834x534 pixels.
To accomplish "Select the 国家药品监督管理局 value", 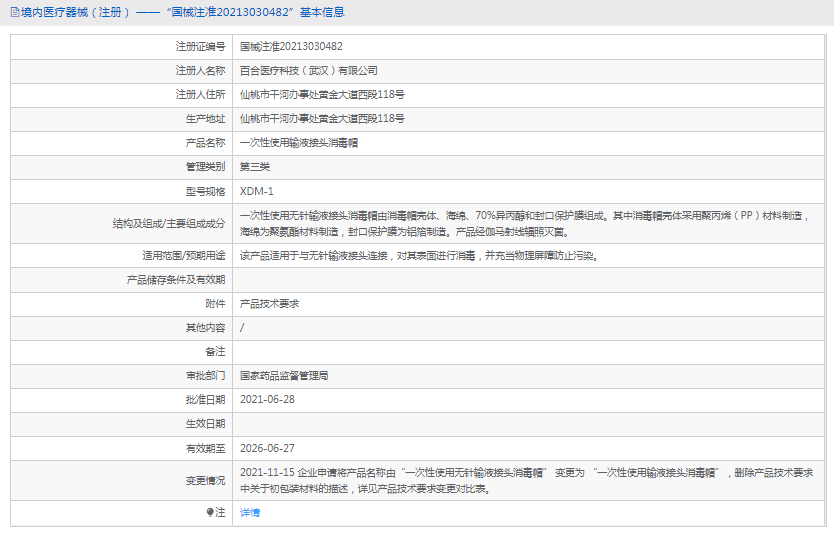I will pyautogui.click(x=283, y=376).
